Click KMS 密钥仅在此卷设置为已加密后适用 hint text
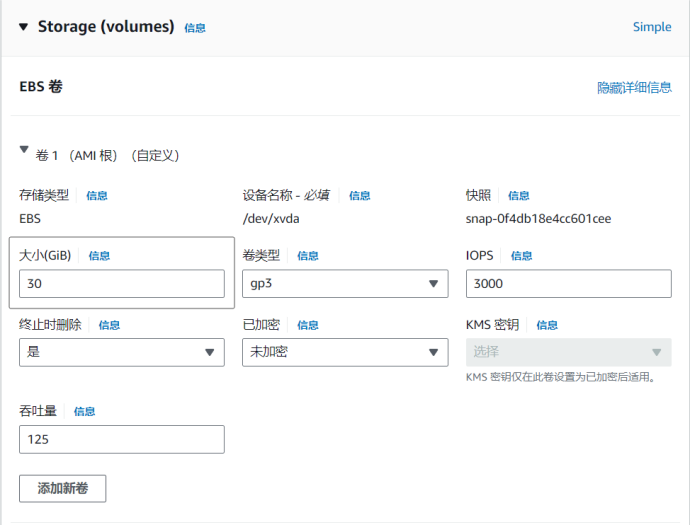The image size is (690, 525). click(x=560, y=377)
